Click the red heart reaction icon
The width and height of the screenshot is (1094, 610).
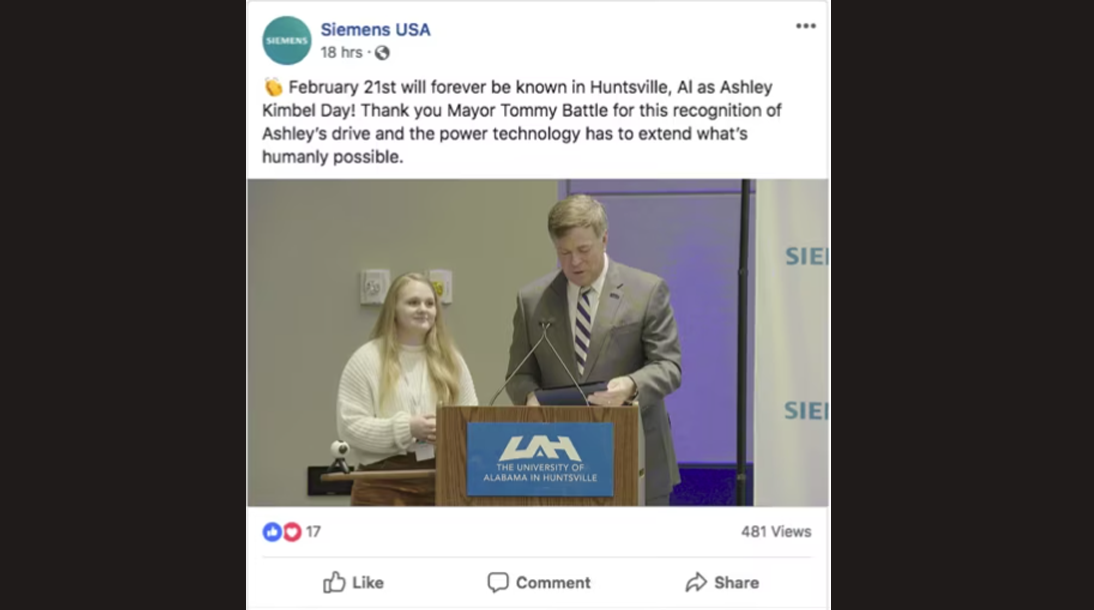click(292, 532)
